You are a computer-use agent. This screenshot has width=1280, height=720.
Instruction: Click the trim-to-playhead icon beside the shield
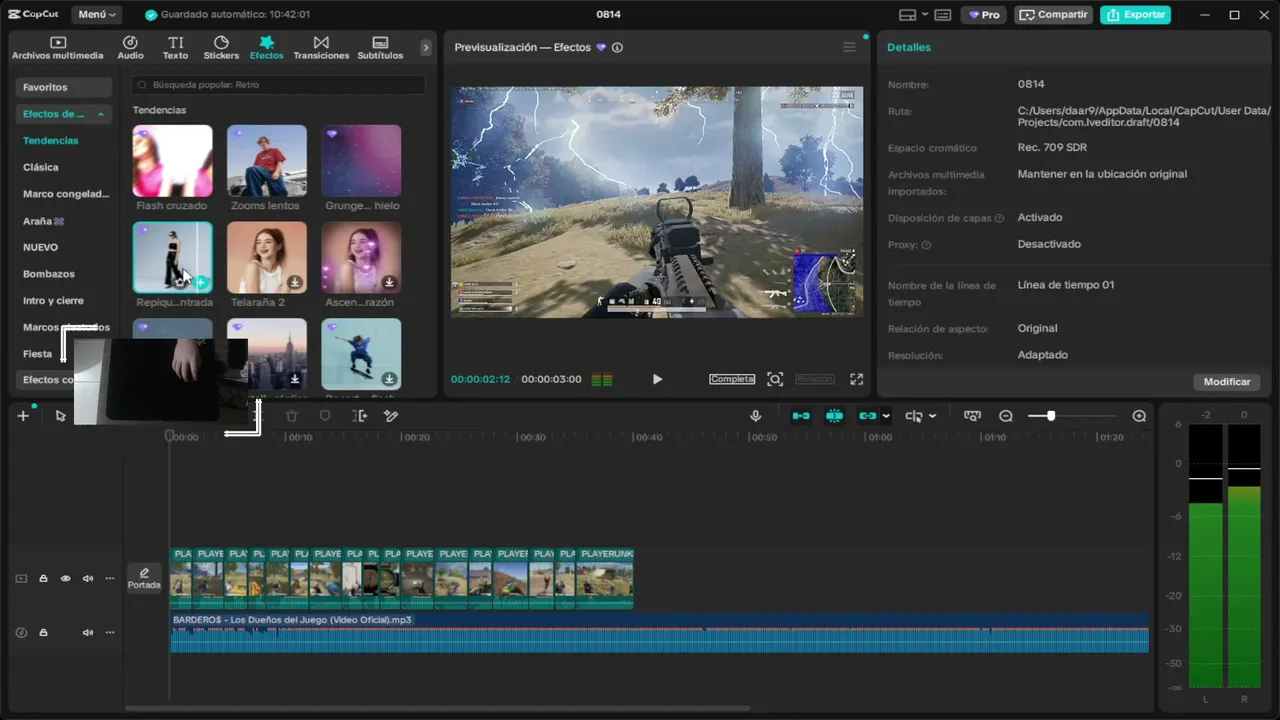(360, 416)
